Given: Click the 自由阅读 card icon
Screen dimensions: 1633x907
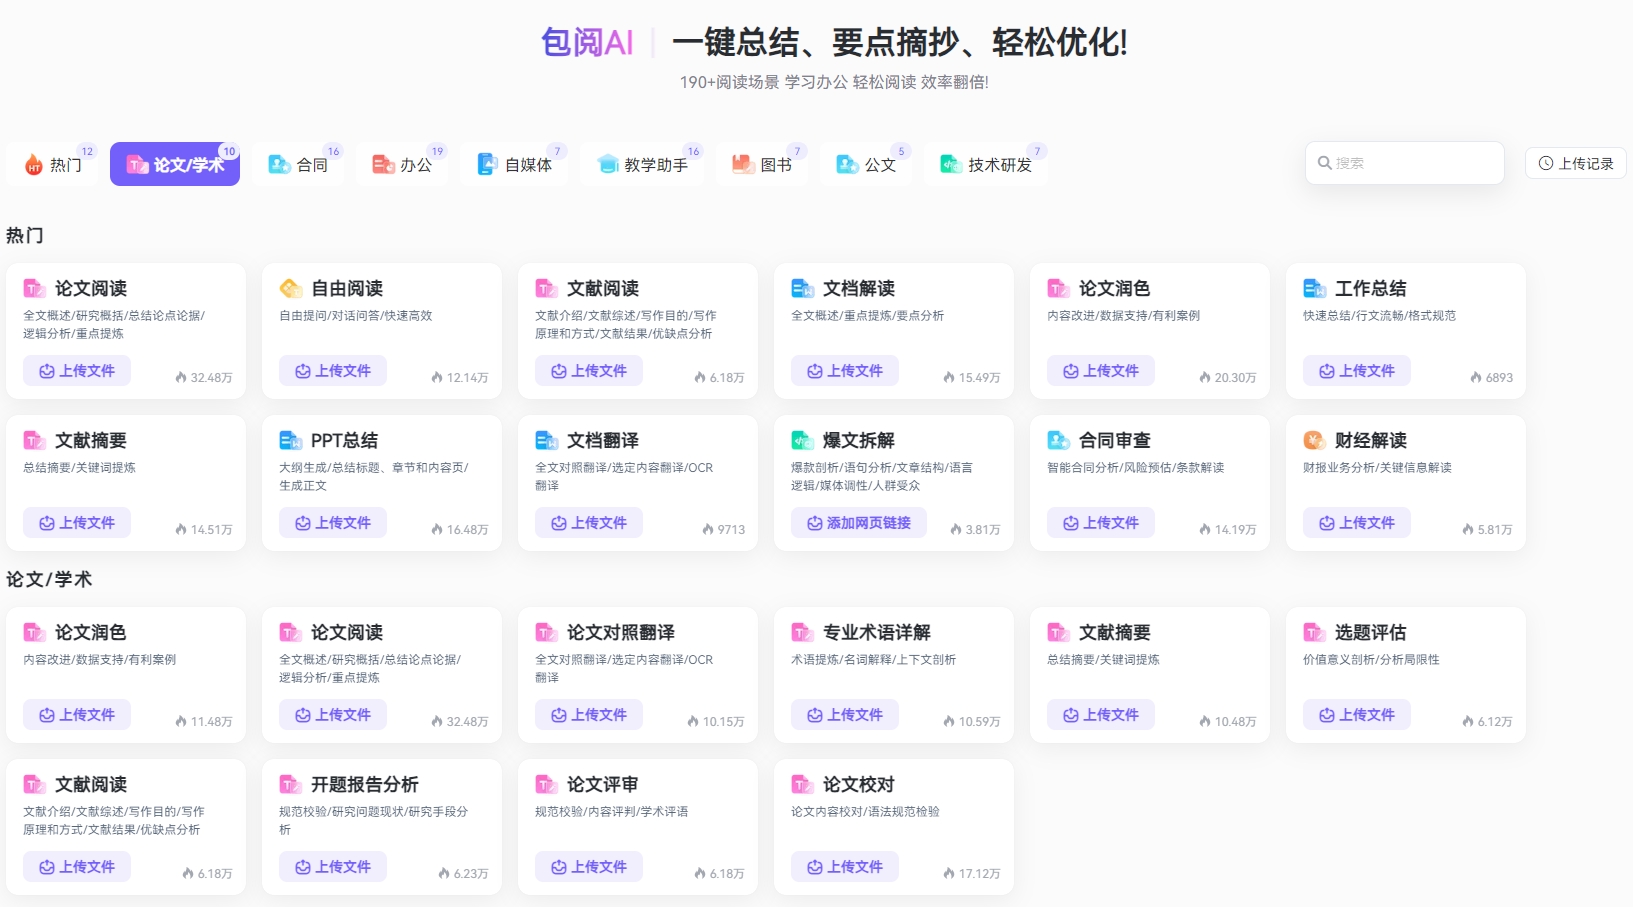Looking at the screenshot, I should tap(290, 289).
